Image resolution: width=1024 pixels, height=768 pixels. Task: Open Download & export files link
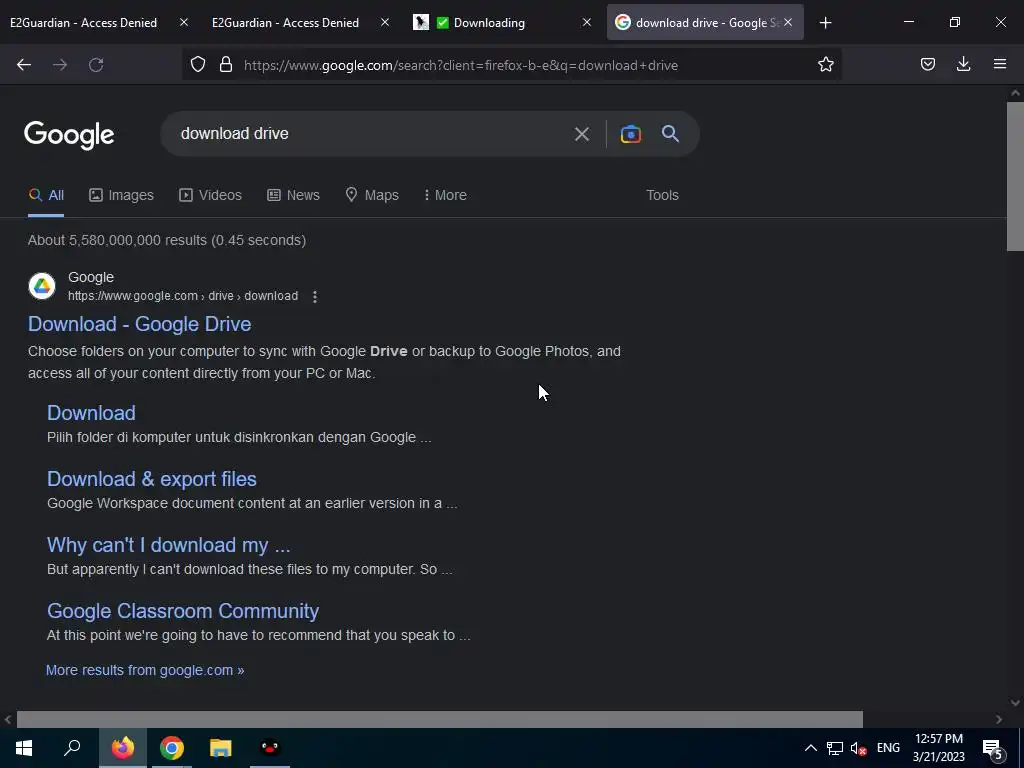tap(152, 479)
